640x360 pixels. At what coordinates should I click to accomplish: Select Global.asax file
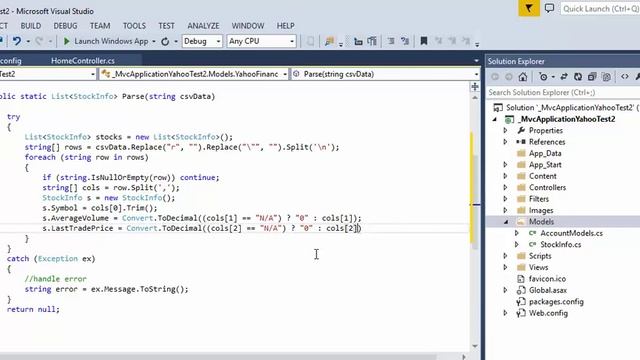[548, 291]
